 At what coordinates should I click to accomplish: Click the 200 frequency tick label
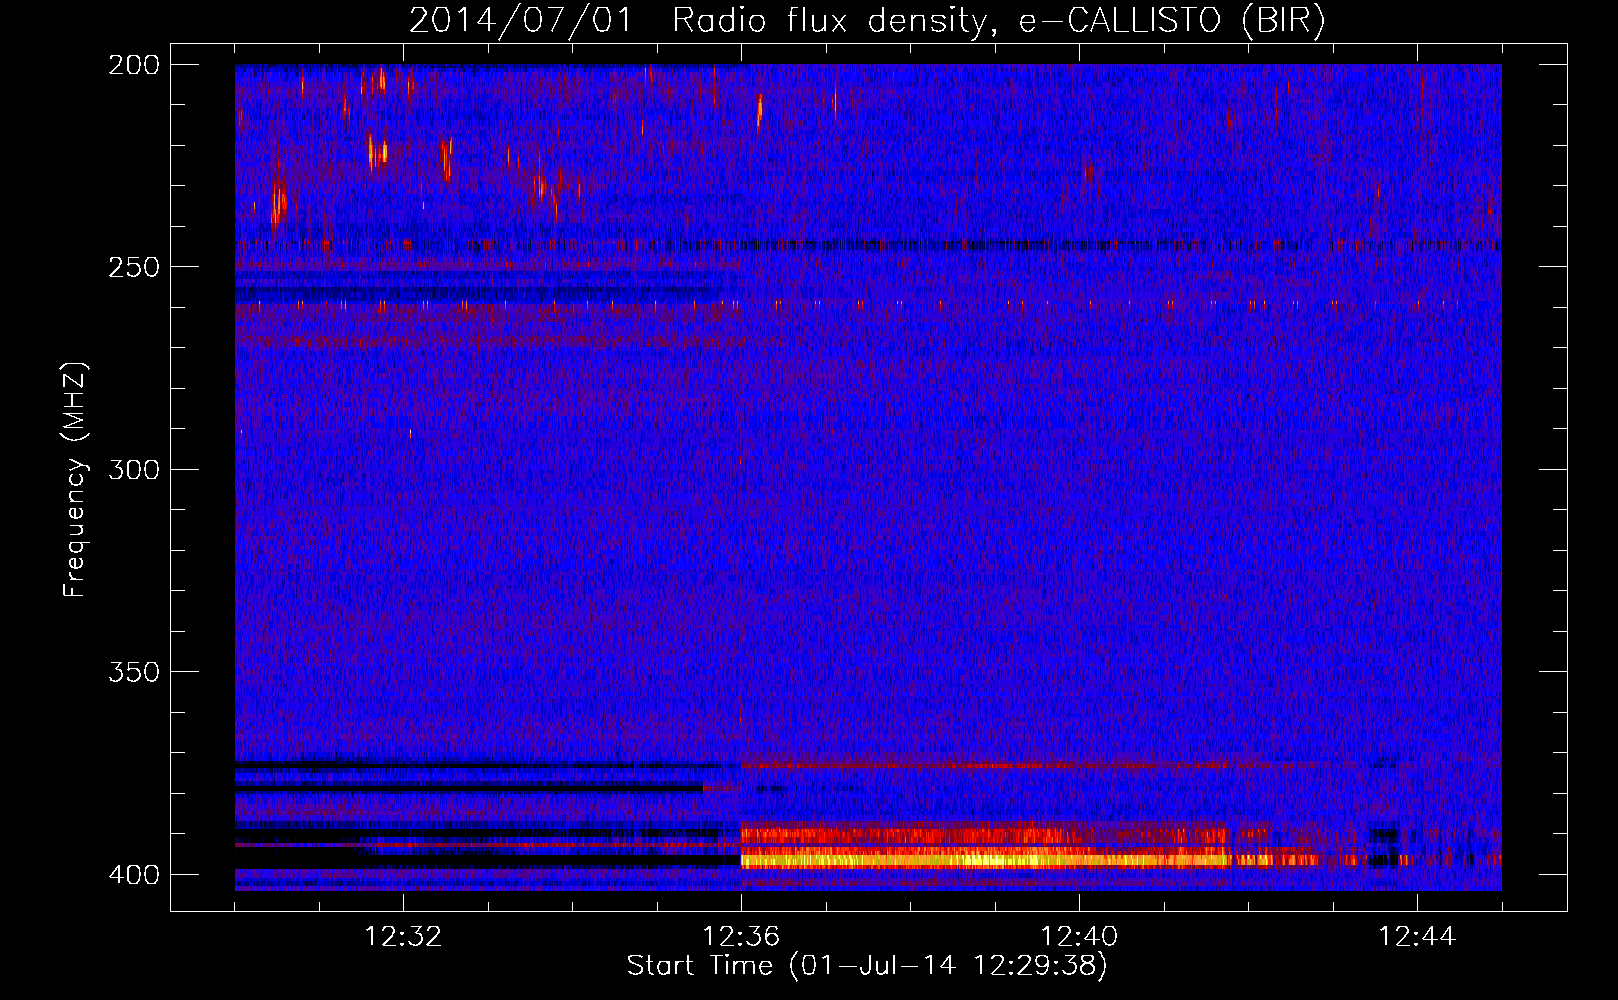coord(133,65)
